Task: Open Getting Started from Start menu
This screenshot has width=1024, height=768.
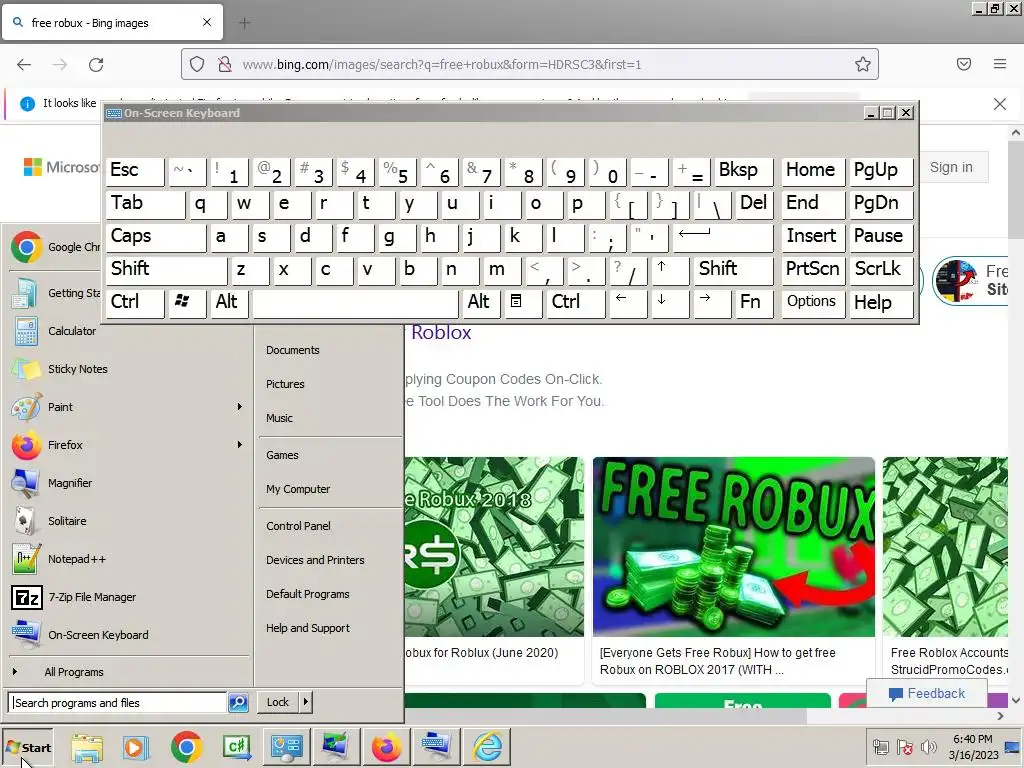Action: (57, 293)
